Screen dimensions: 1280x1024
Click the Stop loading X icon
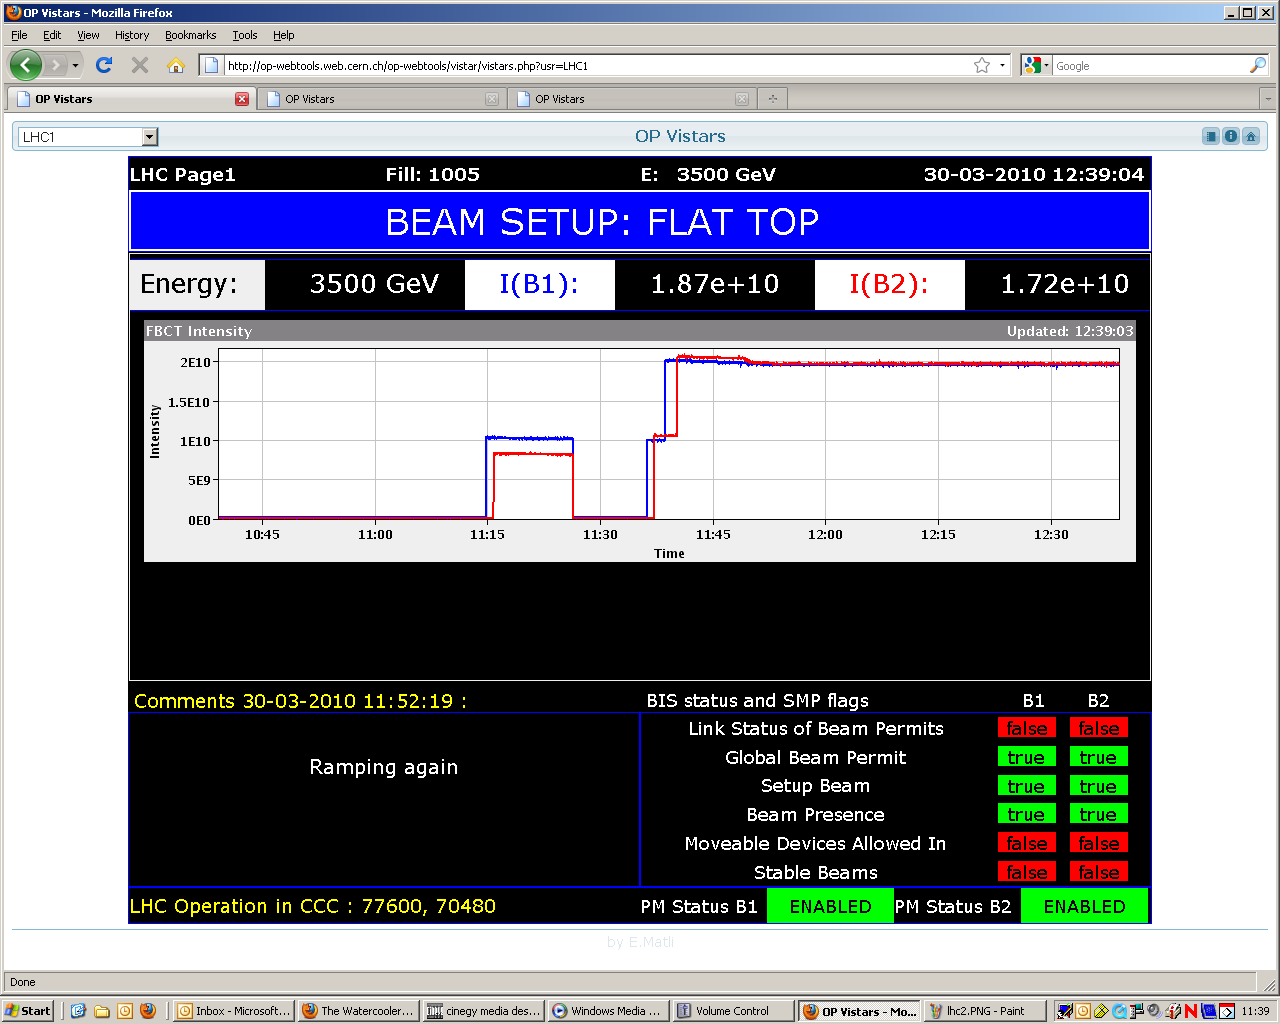point(140,66)
